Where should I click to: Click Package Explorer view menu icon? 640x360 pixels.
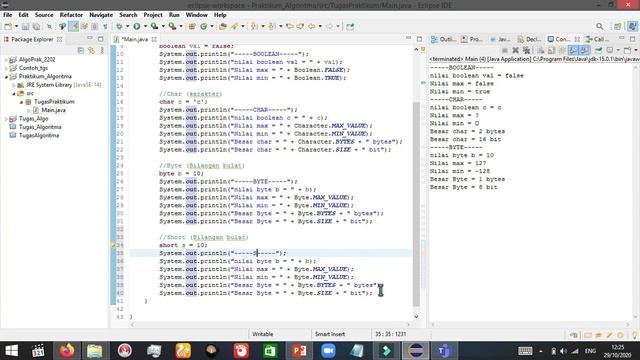pos(102,50)
